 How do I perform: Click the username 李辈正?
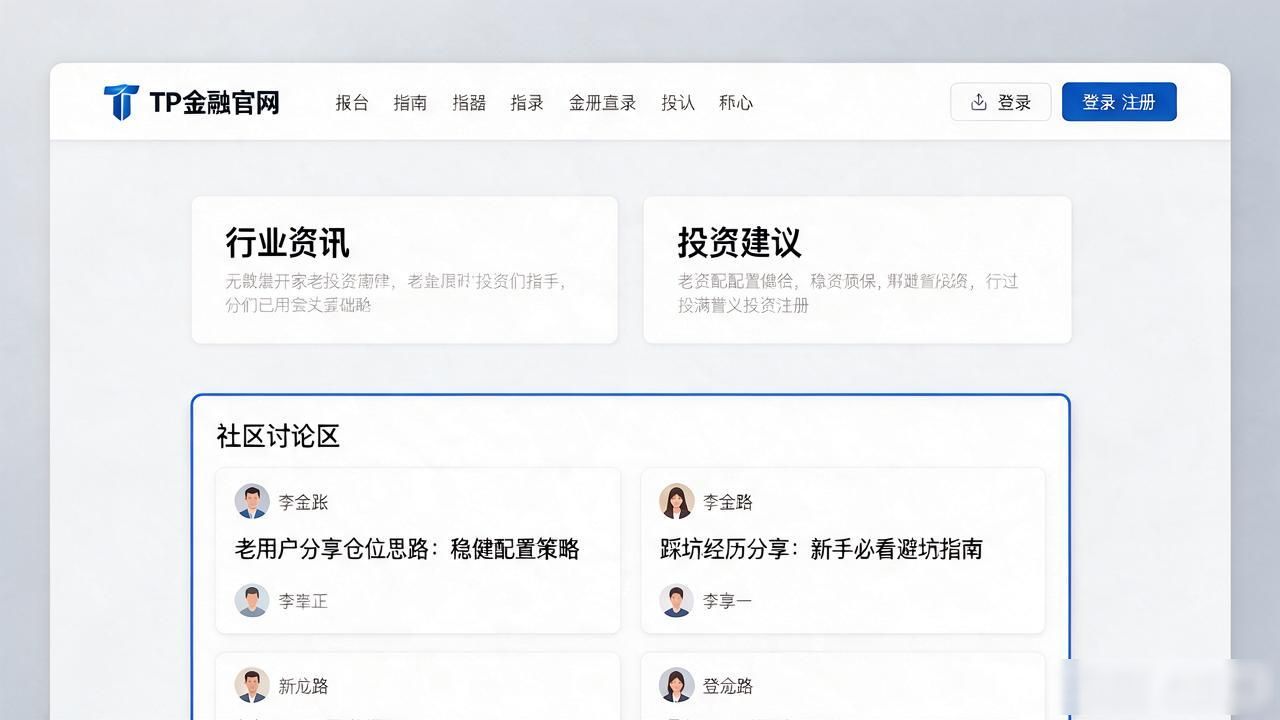point(303,601)
